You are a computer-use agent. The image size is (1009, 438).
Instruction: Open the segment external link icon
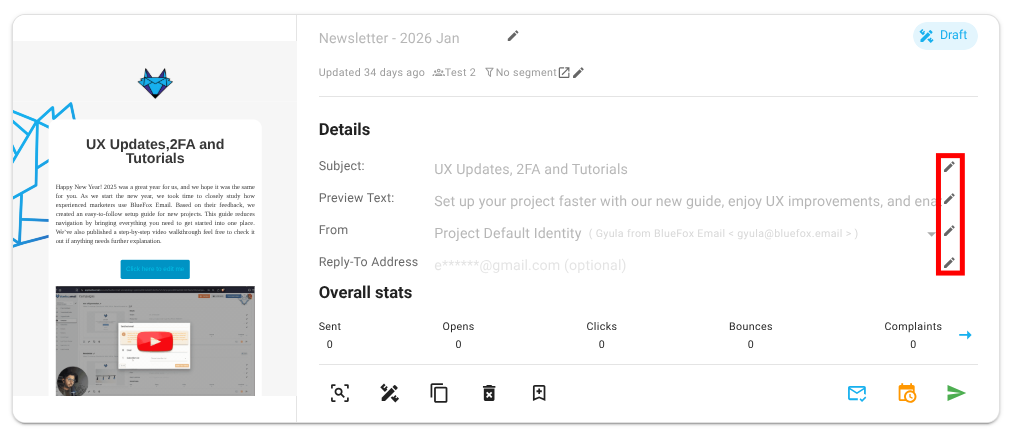tap(564, 73)
